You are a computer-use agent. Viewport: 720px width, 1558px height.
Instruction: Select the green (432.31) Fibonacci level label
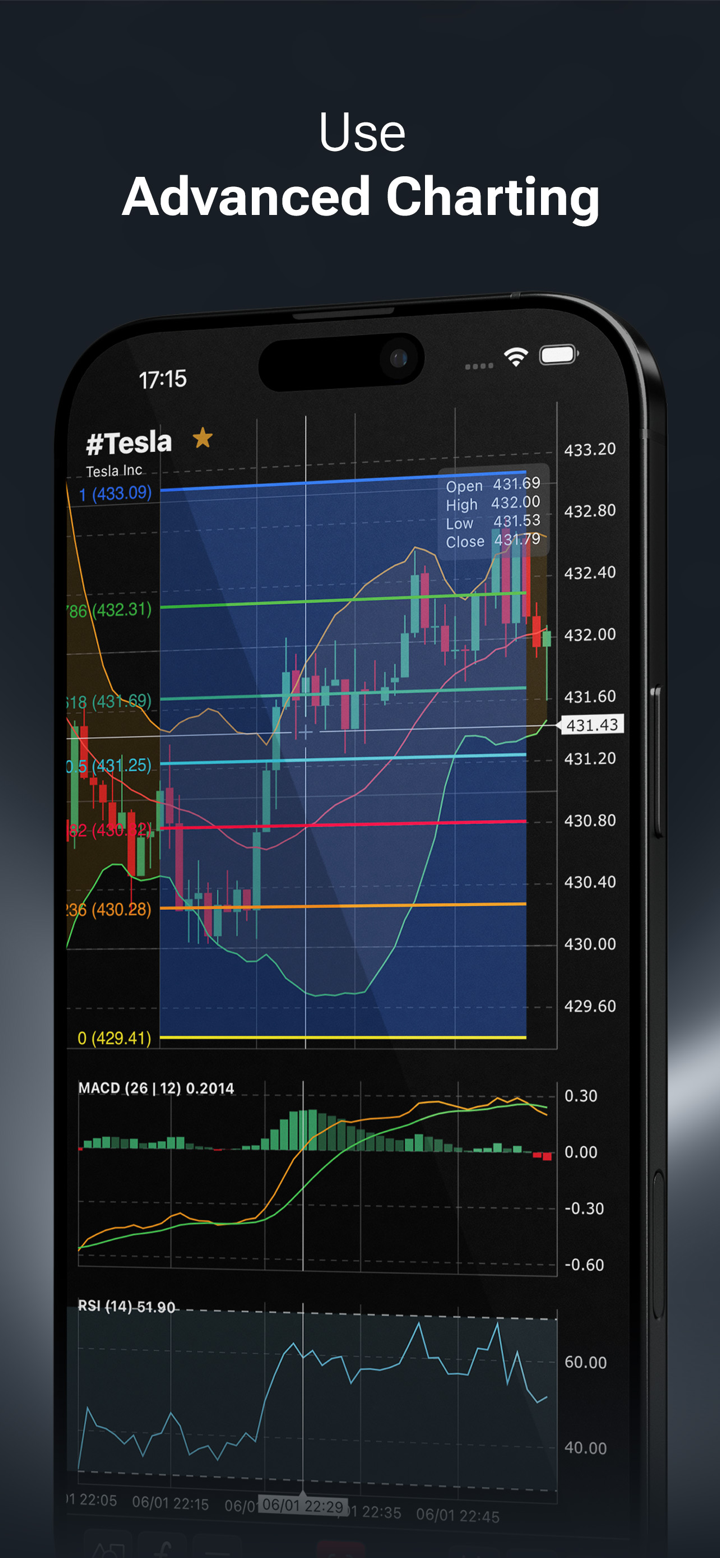pos(110,609)
